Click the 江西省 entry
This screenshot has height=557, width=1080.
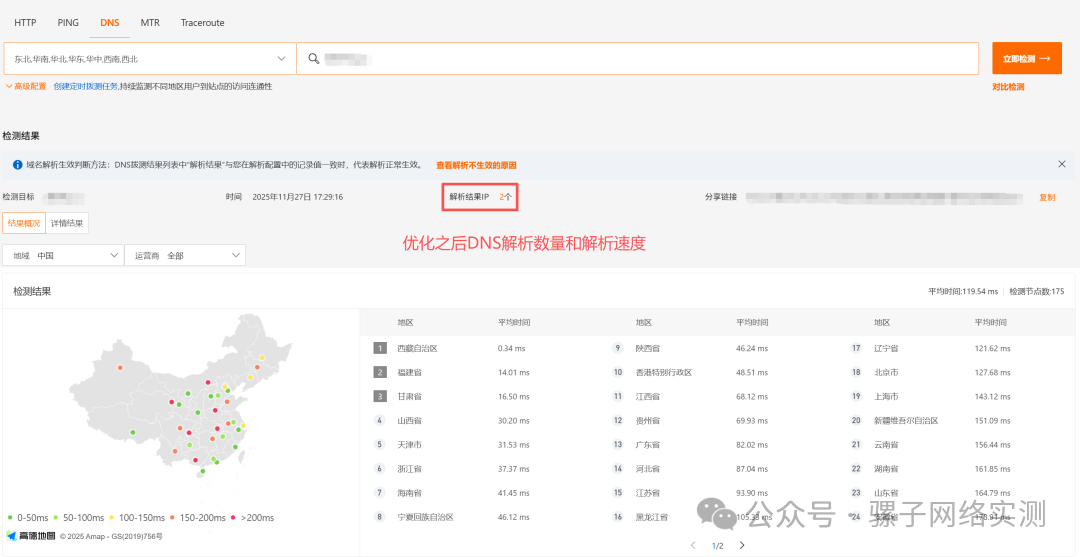[647, 397]
